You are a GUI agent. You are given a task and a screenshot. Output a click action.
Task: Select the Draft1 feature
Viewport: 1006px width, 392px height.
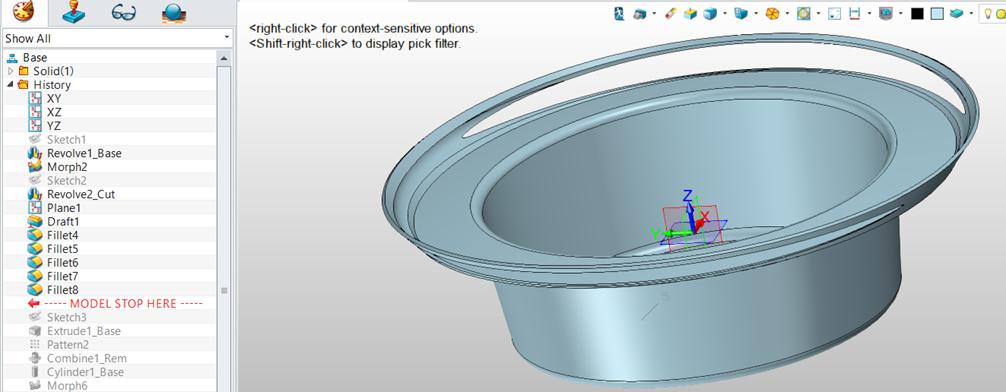[63, 221]
